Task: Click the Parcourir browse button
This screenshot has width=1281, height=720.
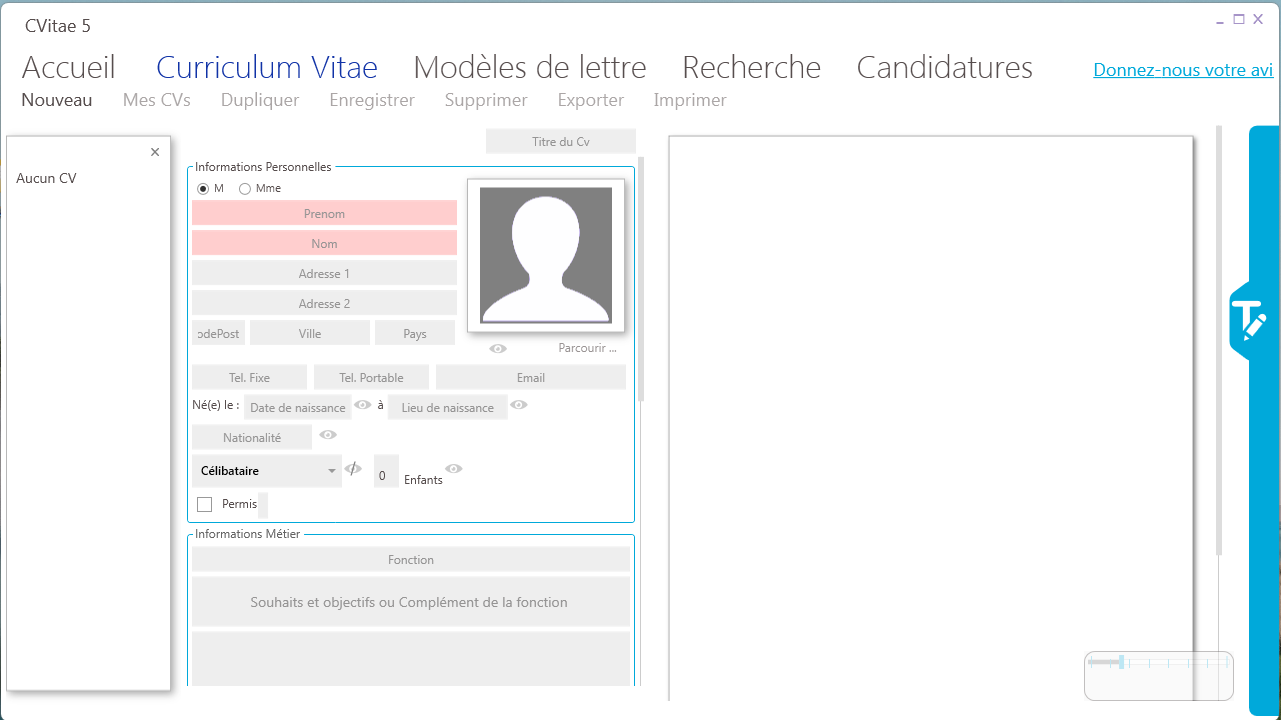Action: tap(587, 349)
